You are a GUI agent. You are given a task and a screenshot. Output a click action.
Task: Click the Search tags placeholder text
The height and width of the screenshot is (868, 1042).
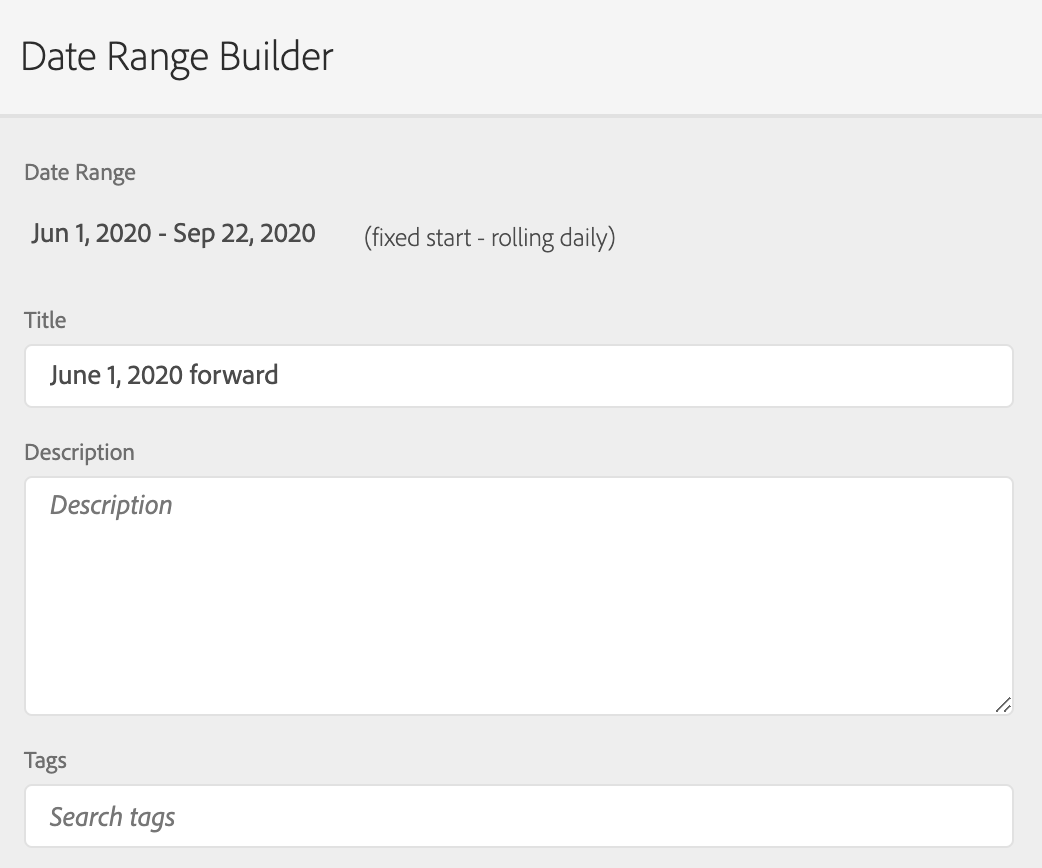(112, 817)
